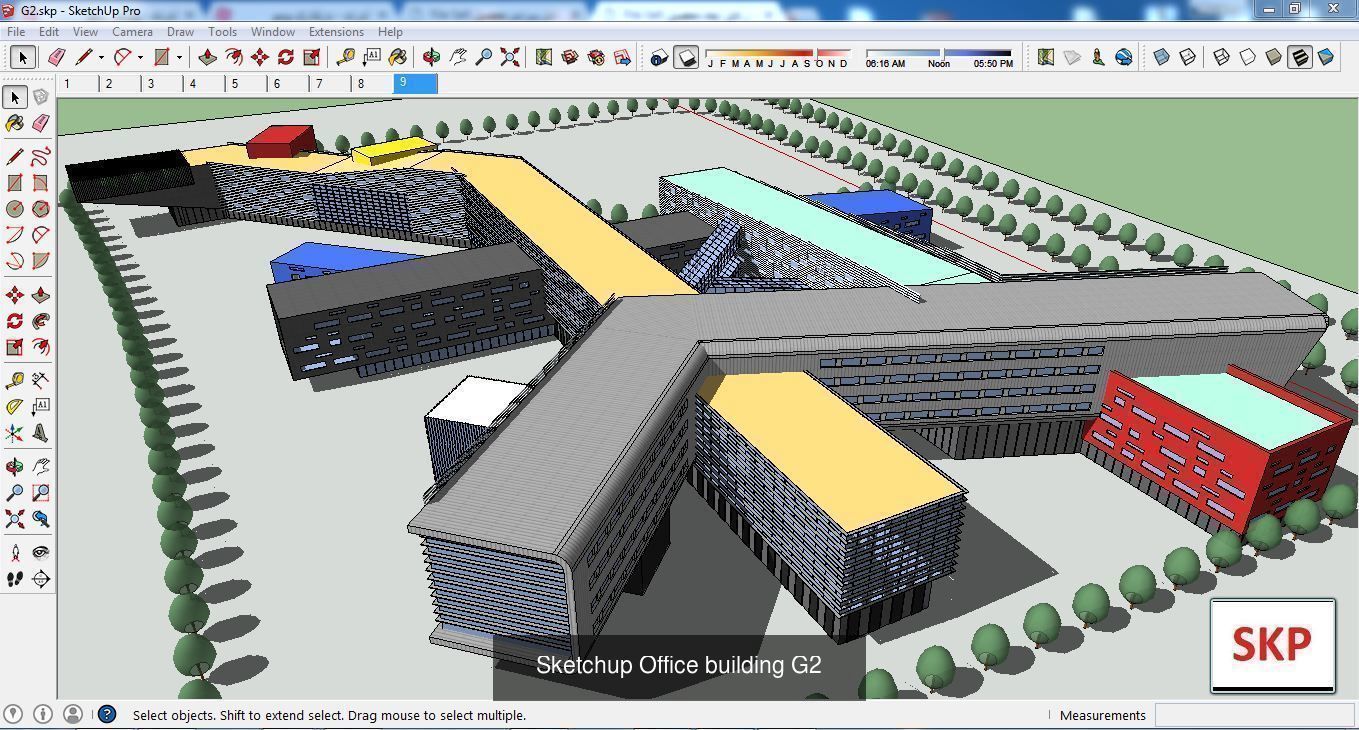1359x730 pixels.
Task: Select the Text label tool in top toolbar
Action: click(x=372, y=58)
